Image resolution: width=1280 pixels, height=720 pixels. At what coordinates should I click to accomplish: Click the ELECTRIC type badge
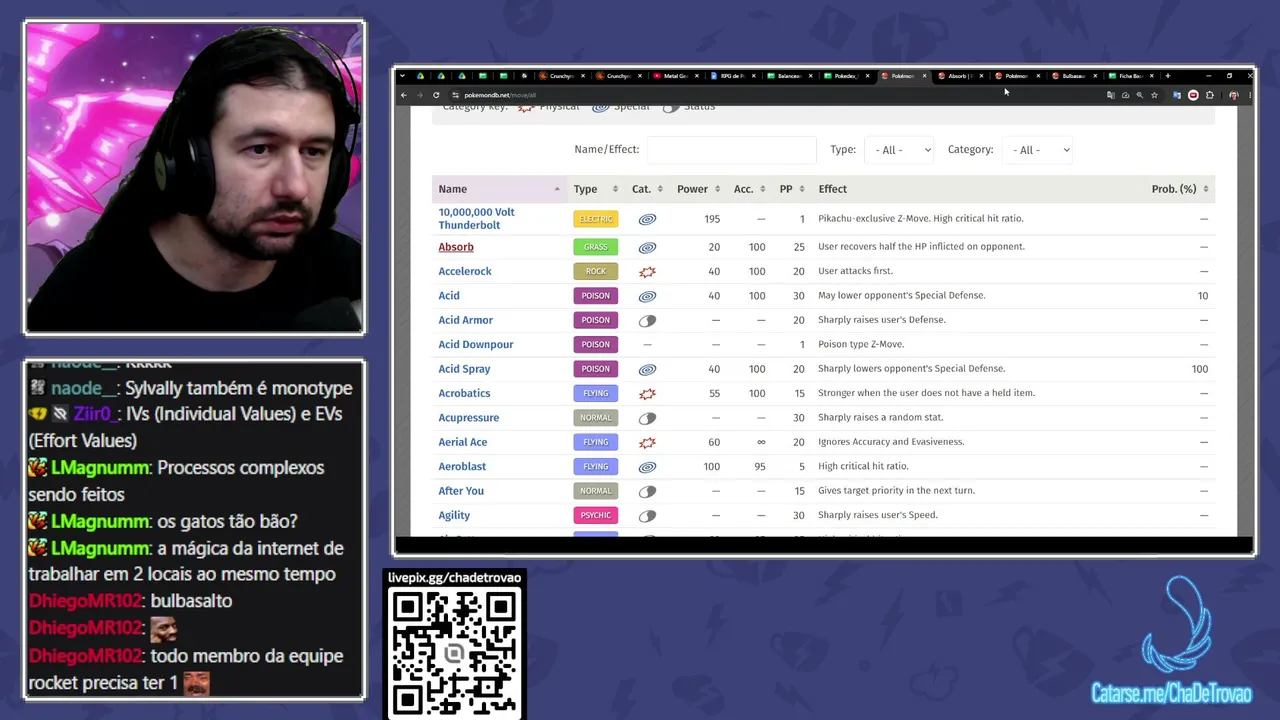pos(595,219)
